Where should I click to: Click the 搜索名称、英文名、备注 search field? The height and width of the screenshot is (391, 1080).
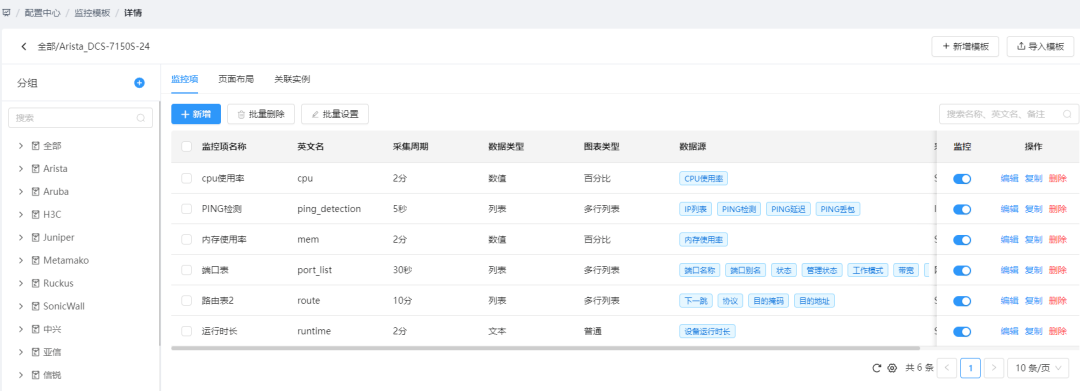pyautogui.click(x=1009, y=114)
